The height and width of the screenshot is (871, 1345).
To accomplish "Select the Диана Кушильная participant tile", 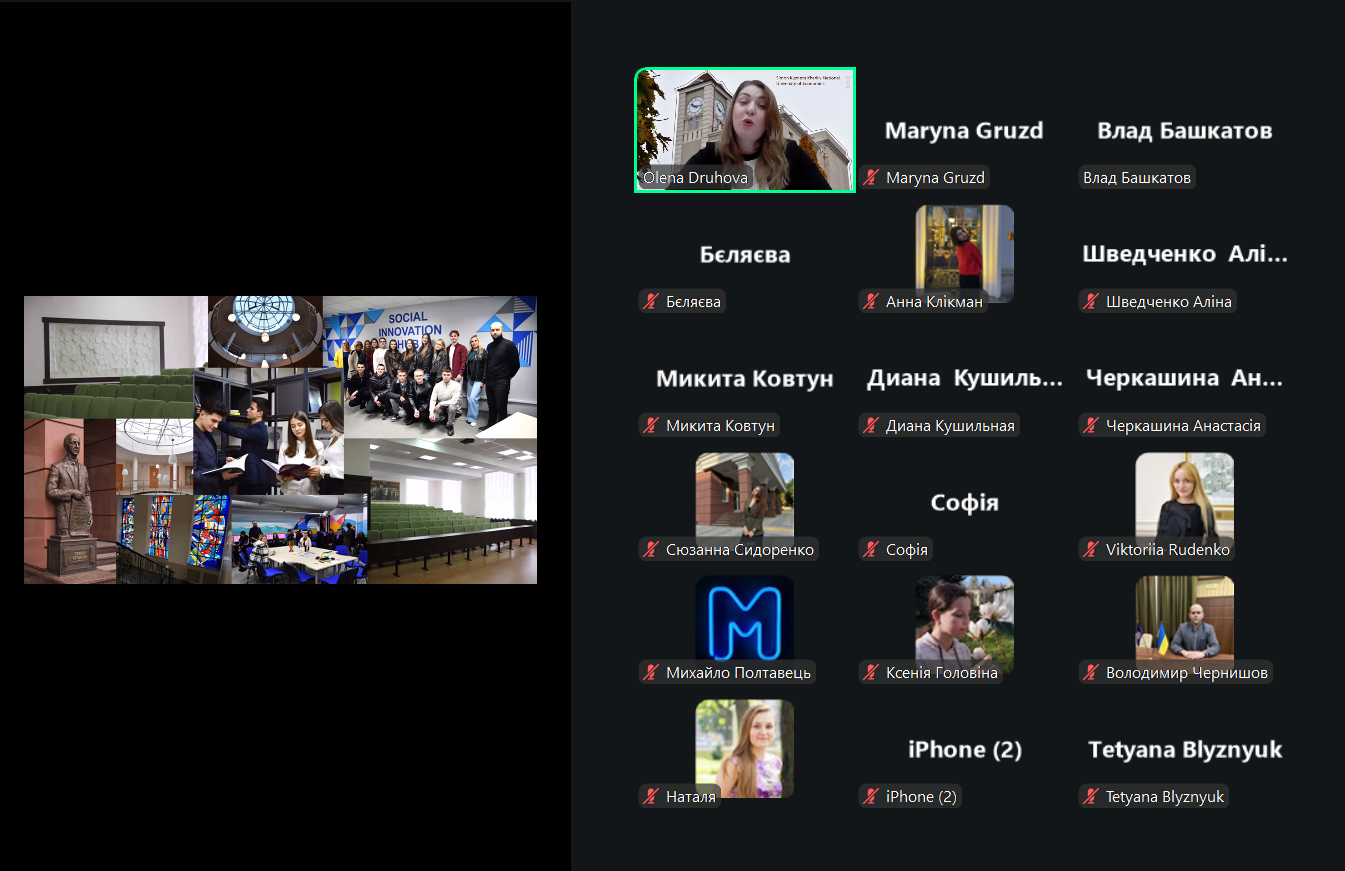I will (x=964, y=380).
